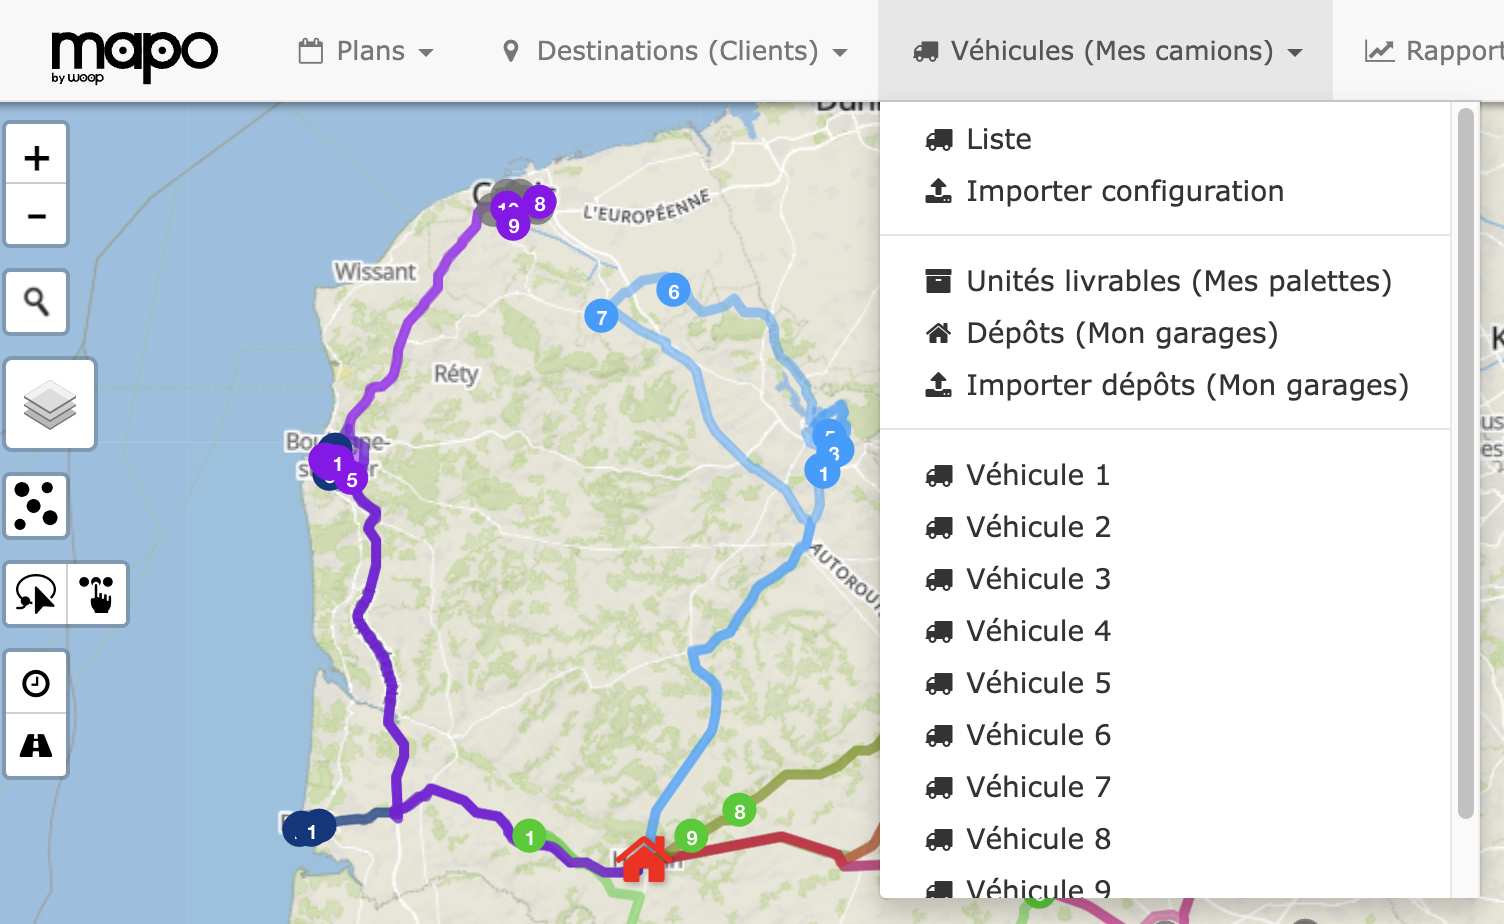Click the zoom in plus control
The height and width of the screenshot is (924, 1504).
tap(36, 156)
